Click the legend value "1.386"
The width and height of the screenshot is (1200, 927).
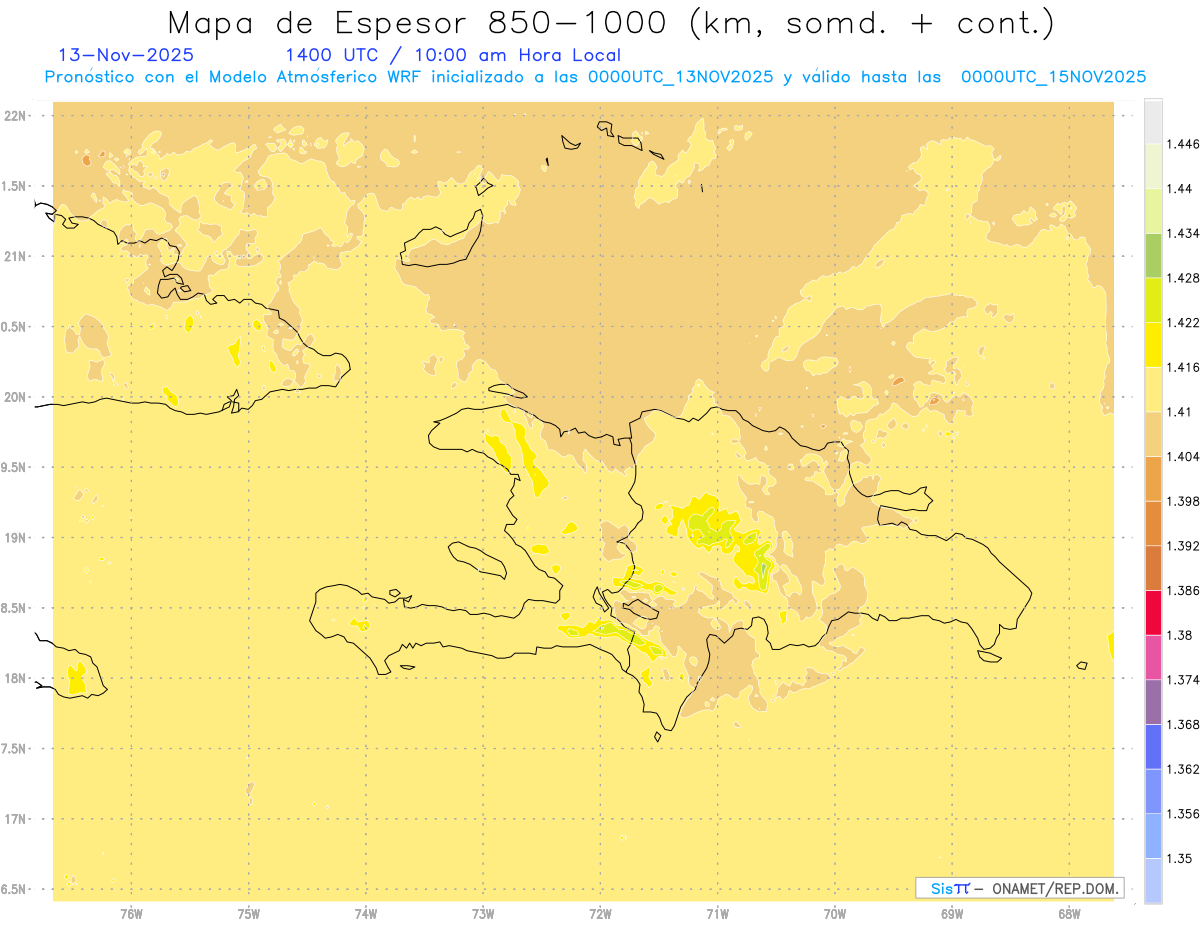pos(1183,591)
